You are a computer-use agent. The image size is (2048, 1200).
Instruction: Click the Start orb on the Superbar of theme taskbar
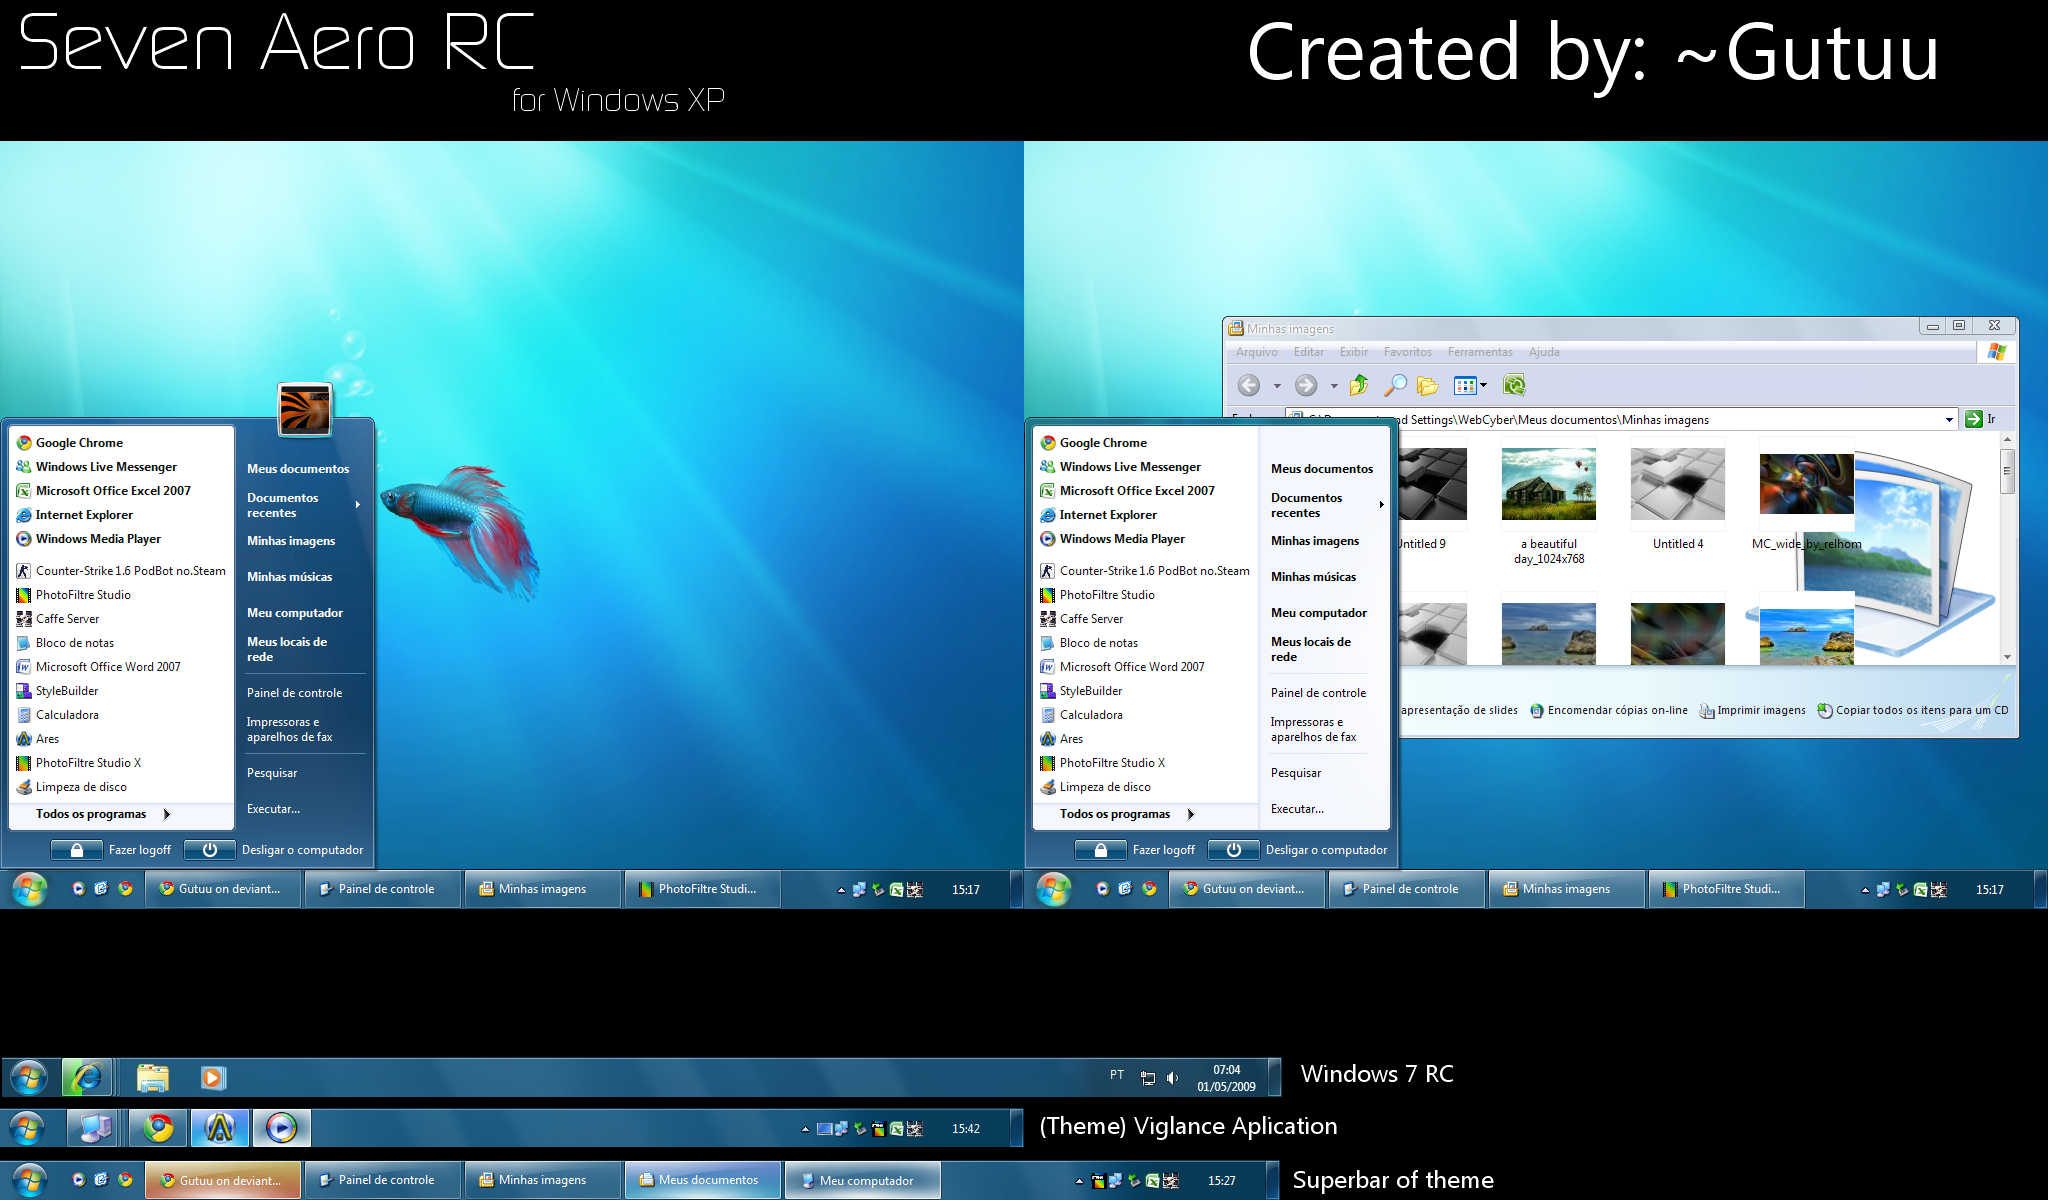28,1180
